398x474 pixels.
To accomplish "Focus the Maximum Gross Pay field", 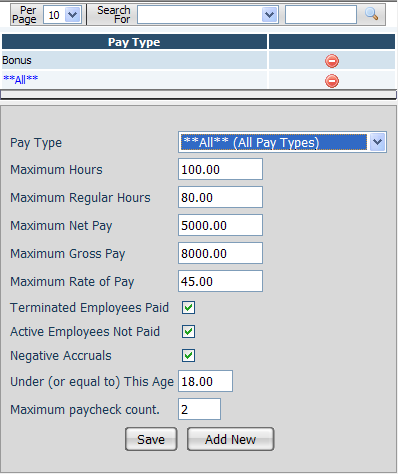I will tap(220, 253).
